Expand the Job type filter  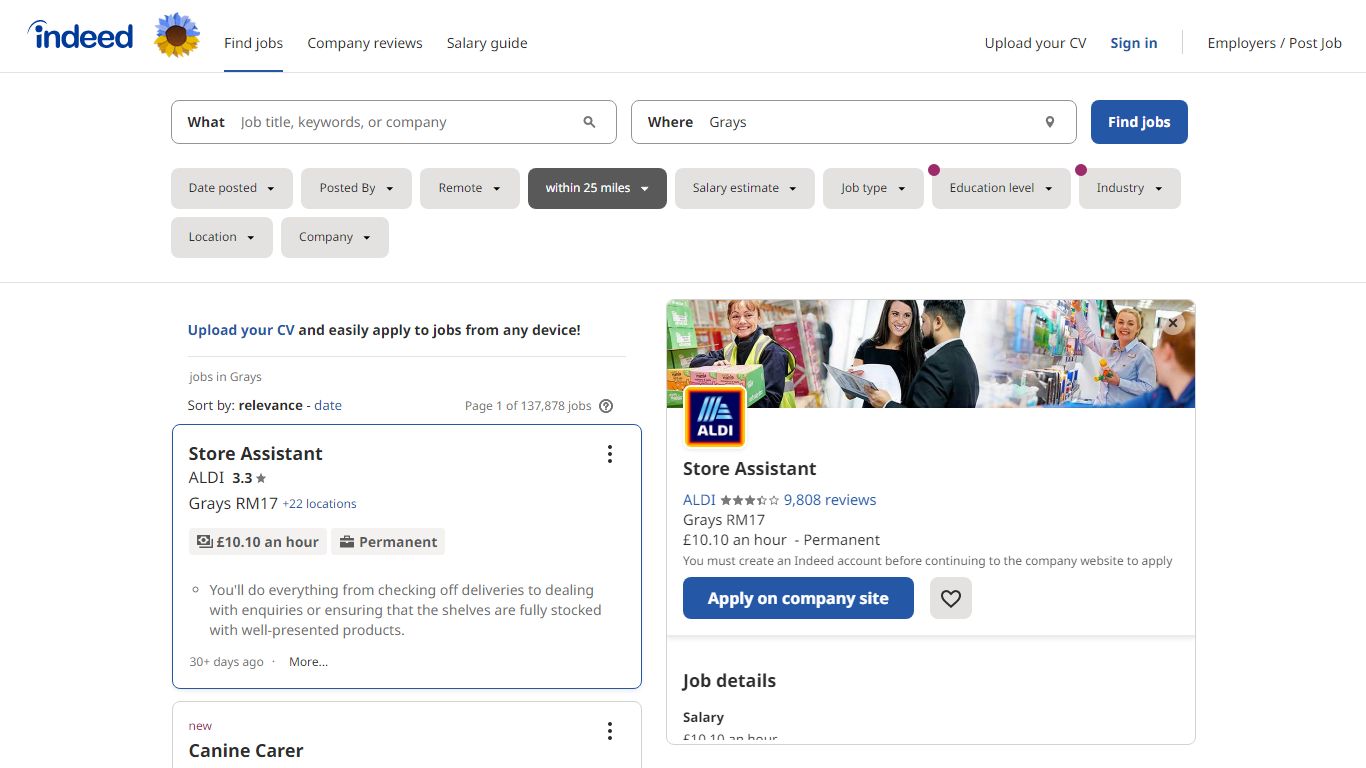[x=873, y=188]
